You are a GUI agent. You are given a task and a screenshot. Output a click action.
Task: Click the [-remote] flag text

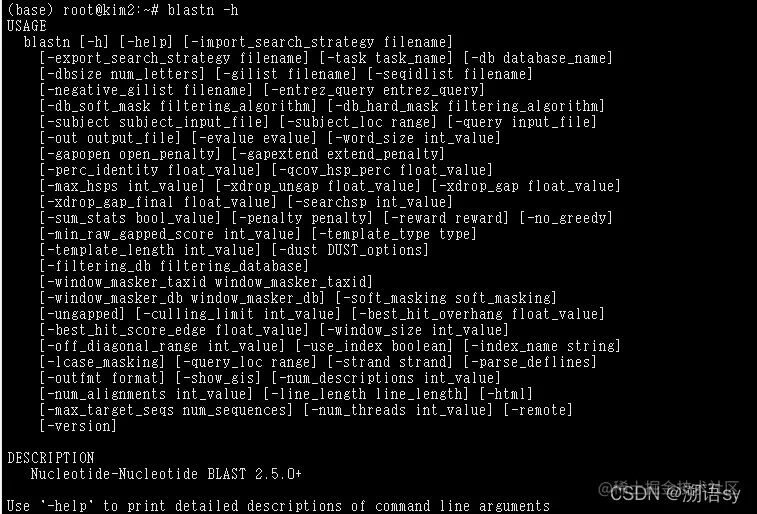pyautogui.click(x=538, y=410)
